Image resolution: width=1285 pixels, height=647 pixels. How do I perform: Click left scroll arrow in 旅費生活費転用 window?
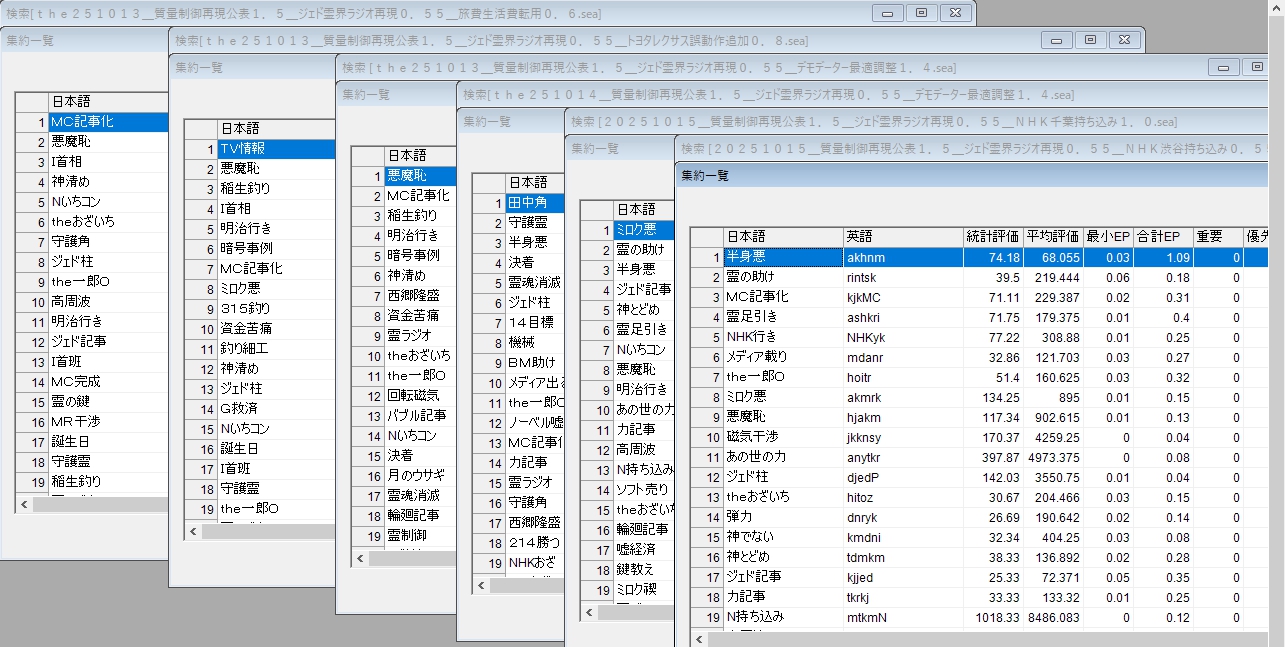(x=23, y=505)
